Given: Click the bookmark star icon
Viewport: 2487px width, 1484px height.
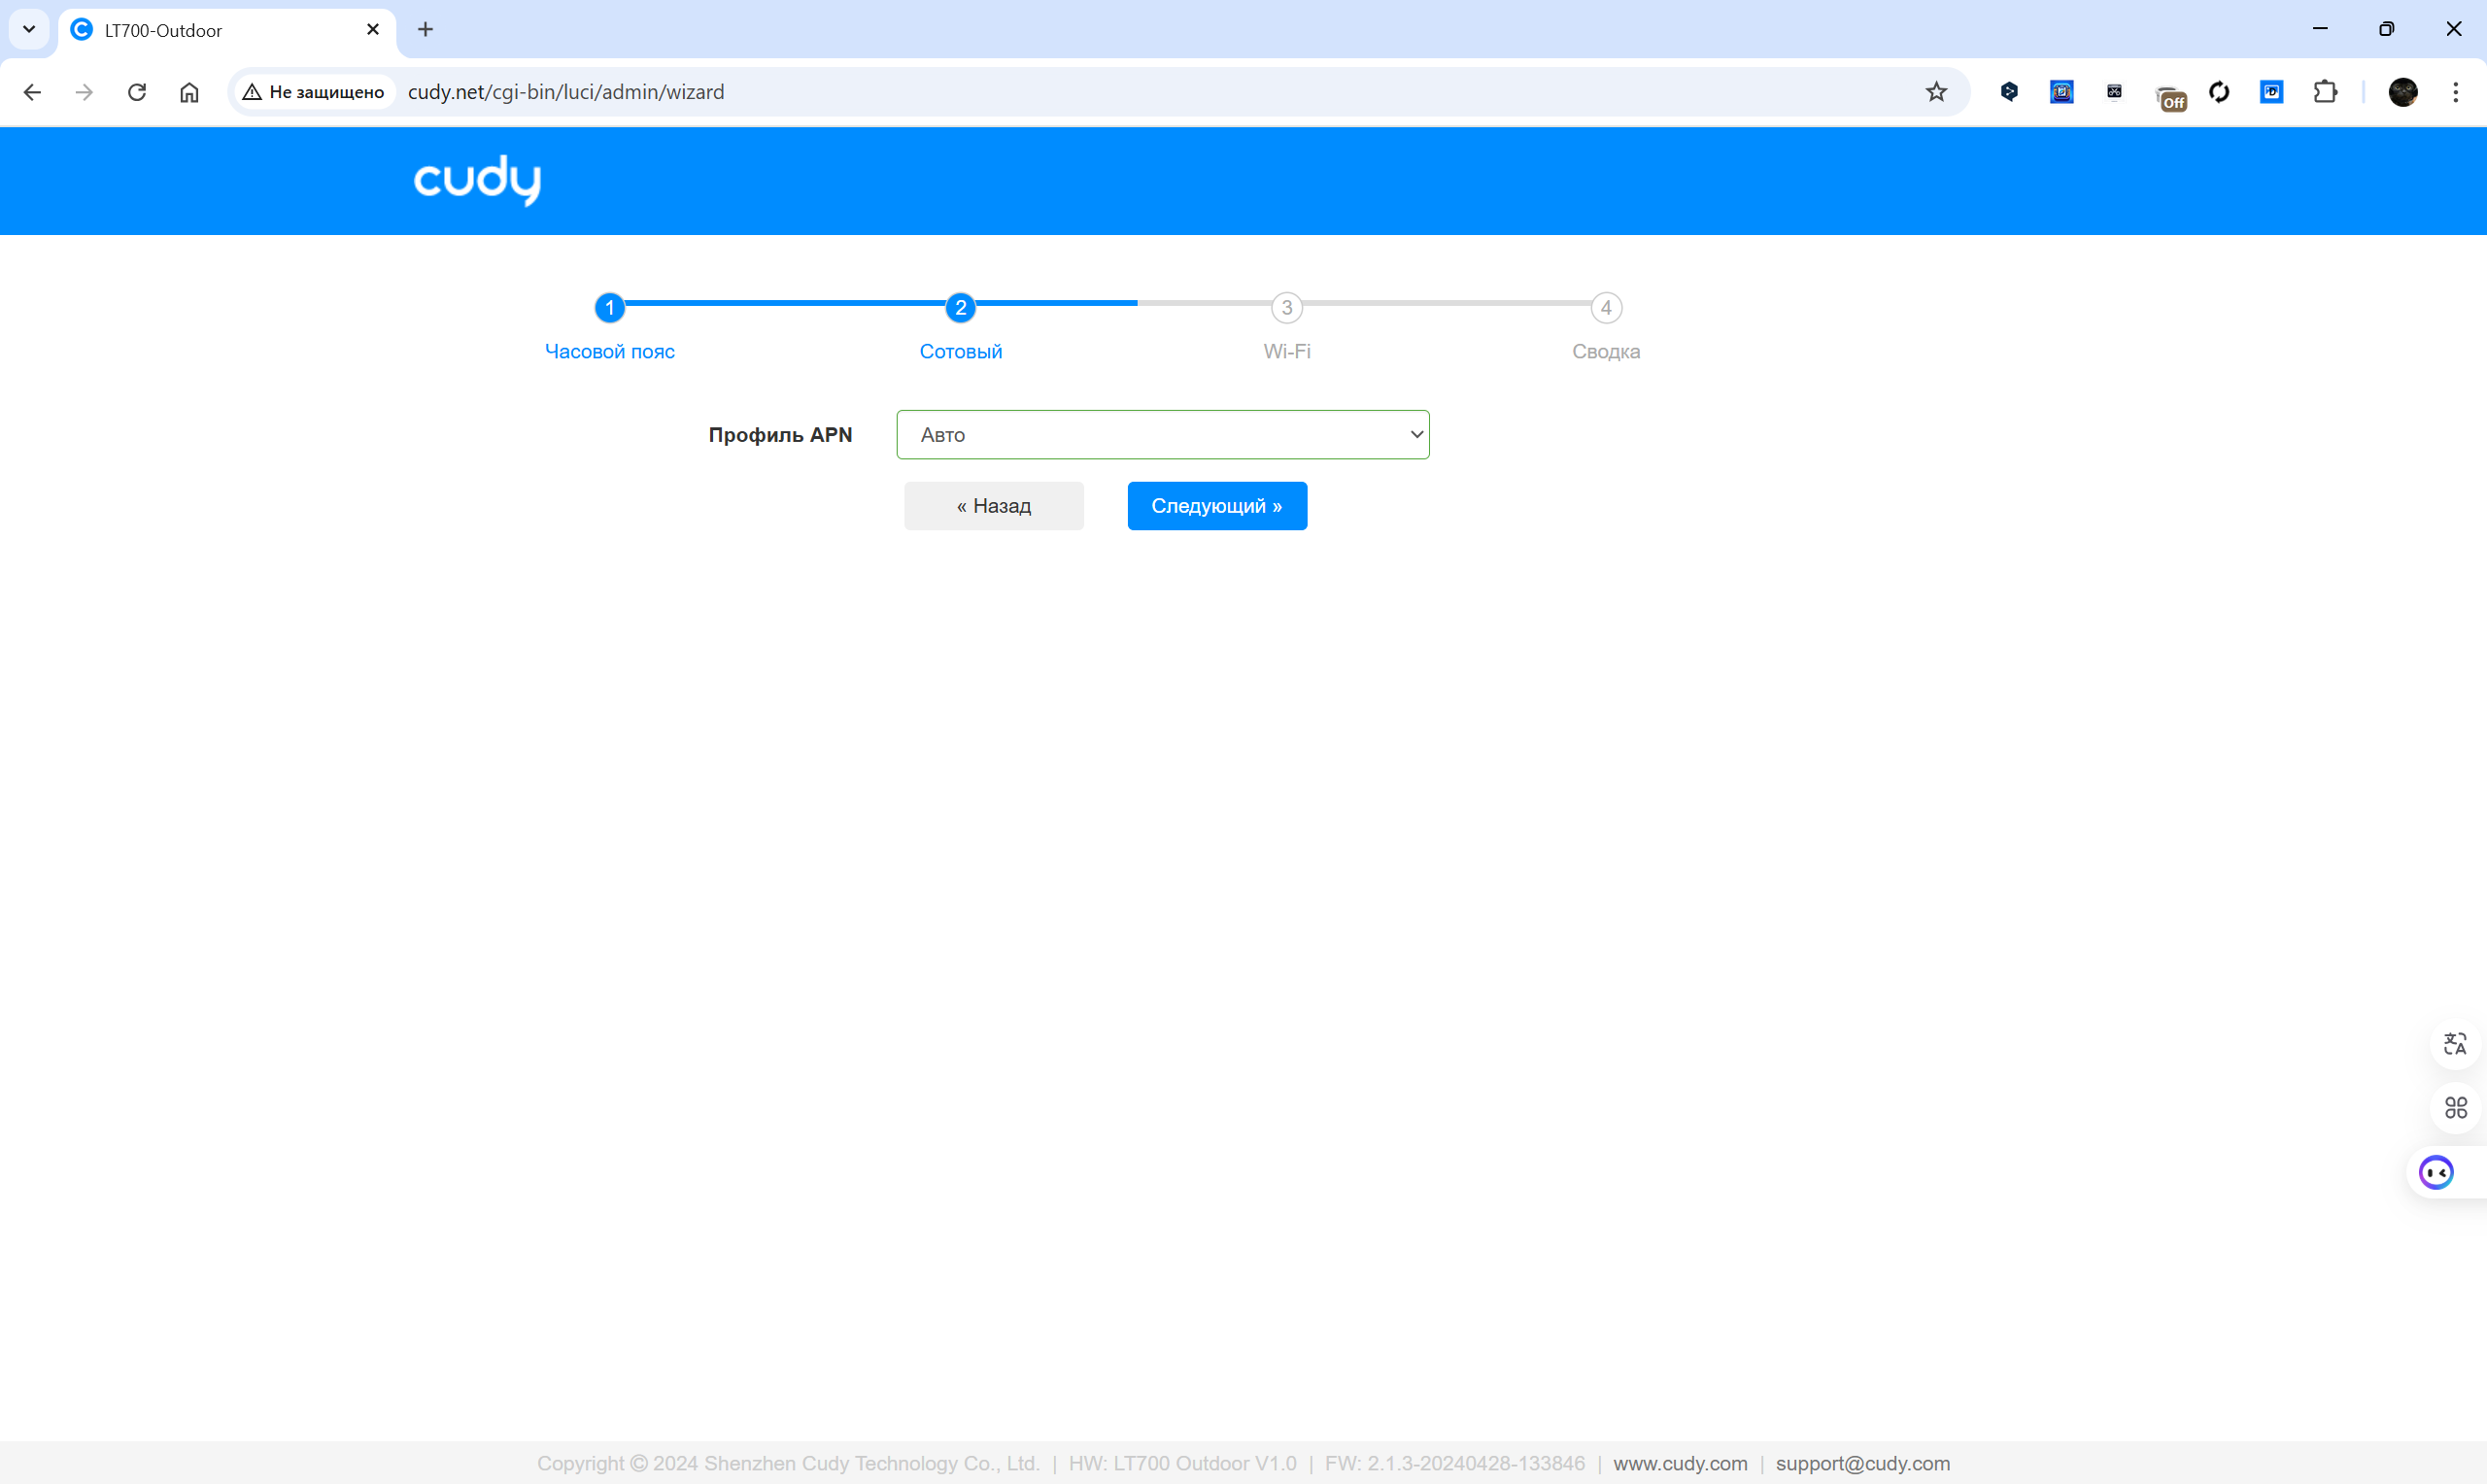Looking at the screenshot, I should (1936, 92).
